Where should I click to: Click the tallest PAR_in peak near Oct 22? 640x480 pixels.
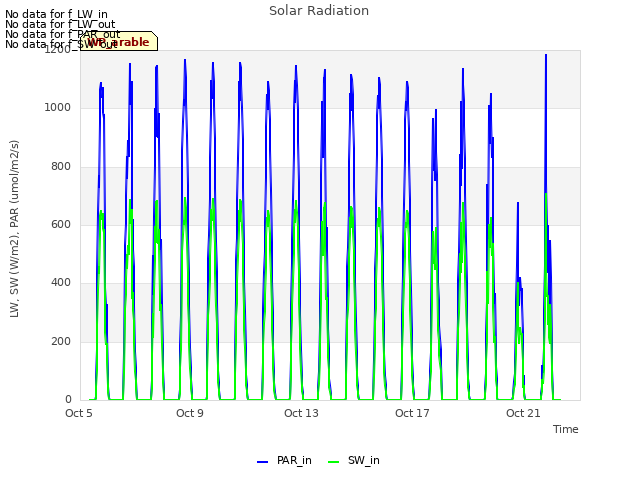[546, 55]
